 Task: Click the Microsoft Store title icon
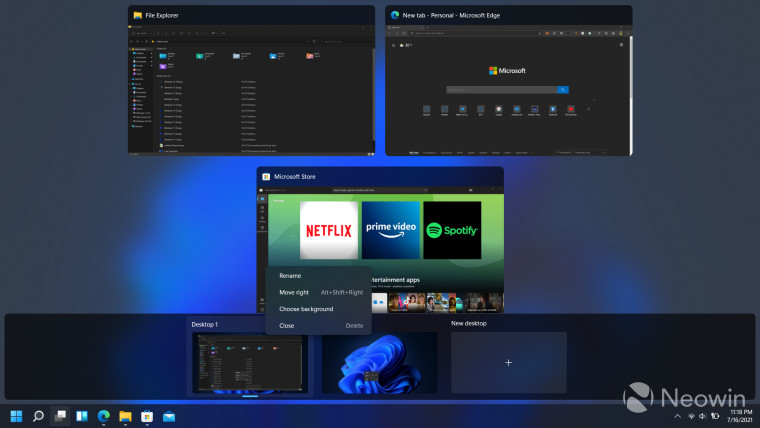(266, 176)
